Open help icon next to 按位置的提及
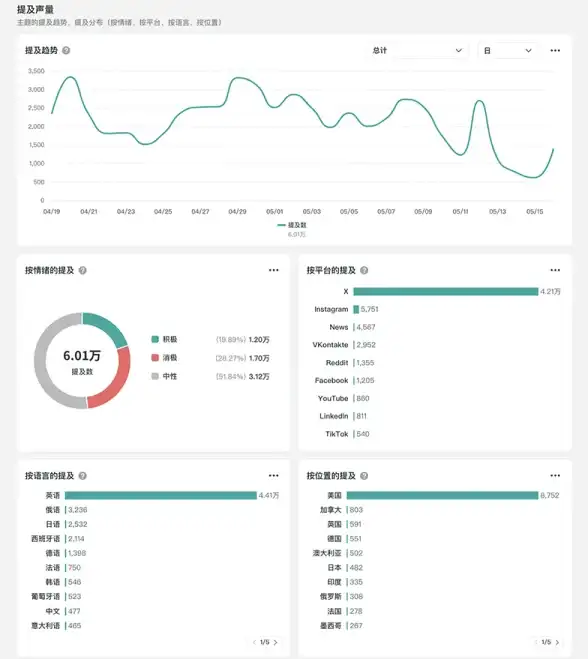This screenshot has width=588, height=659. pos(364,476)
